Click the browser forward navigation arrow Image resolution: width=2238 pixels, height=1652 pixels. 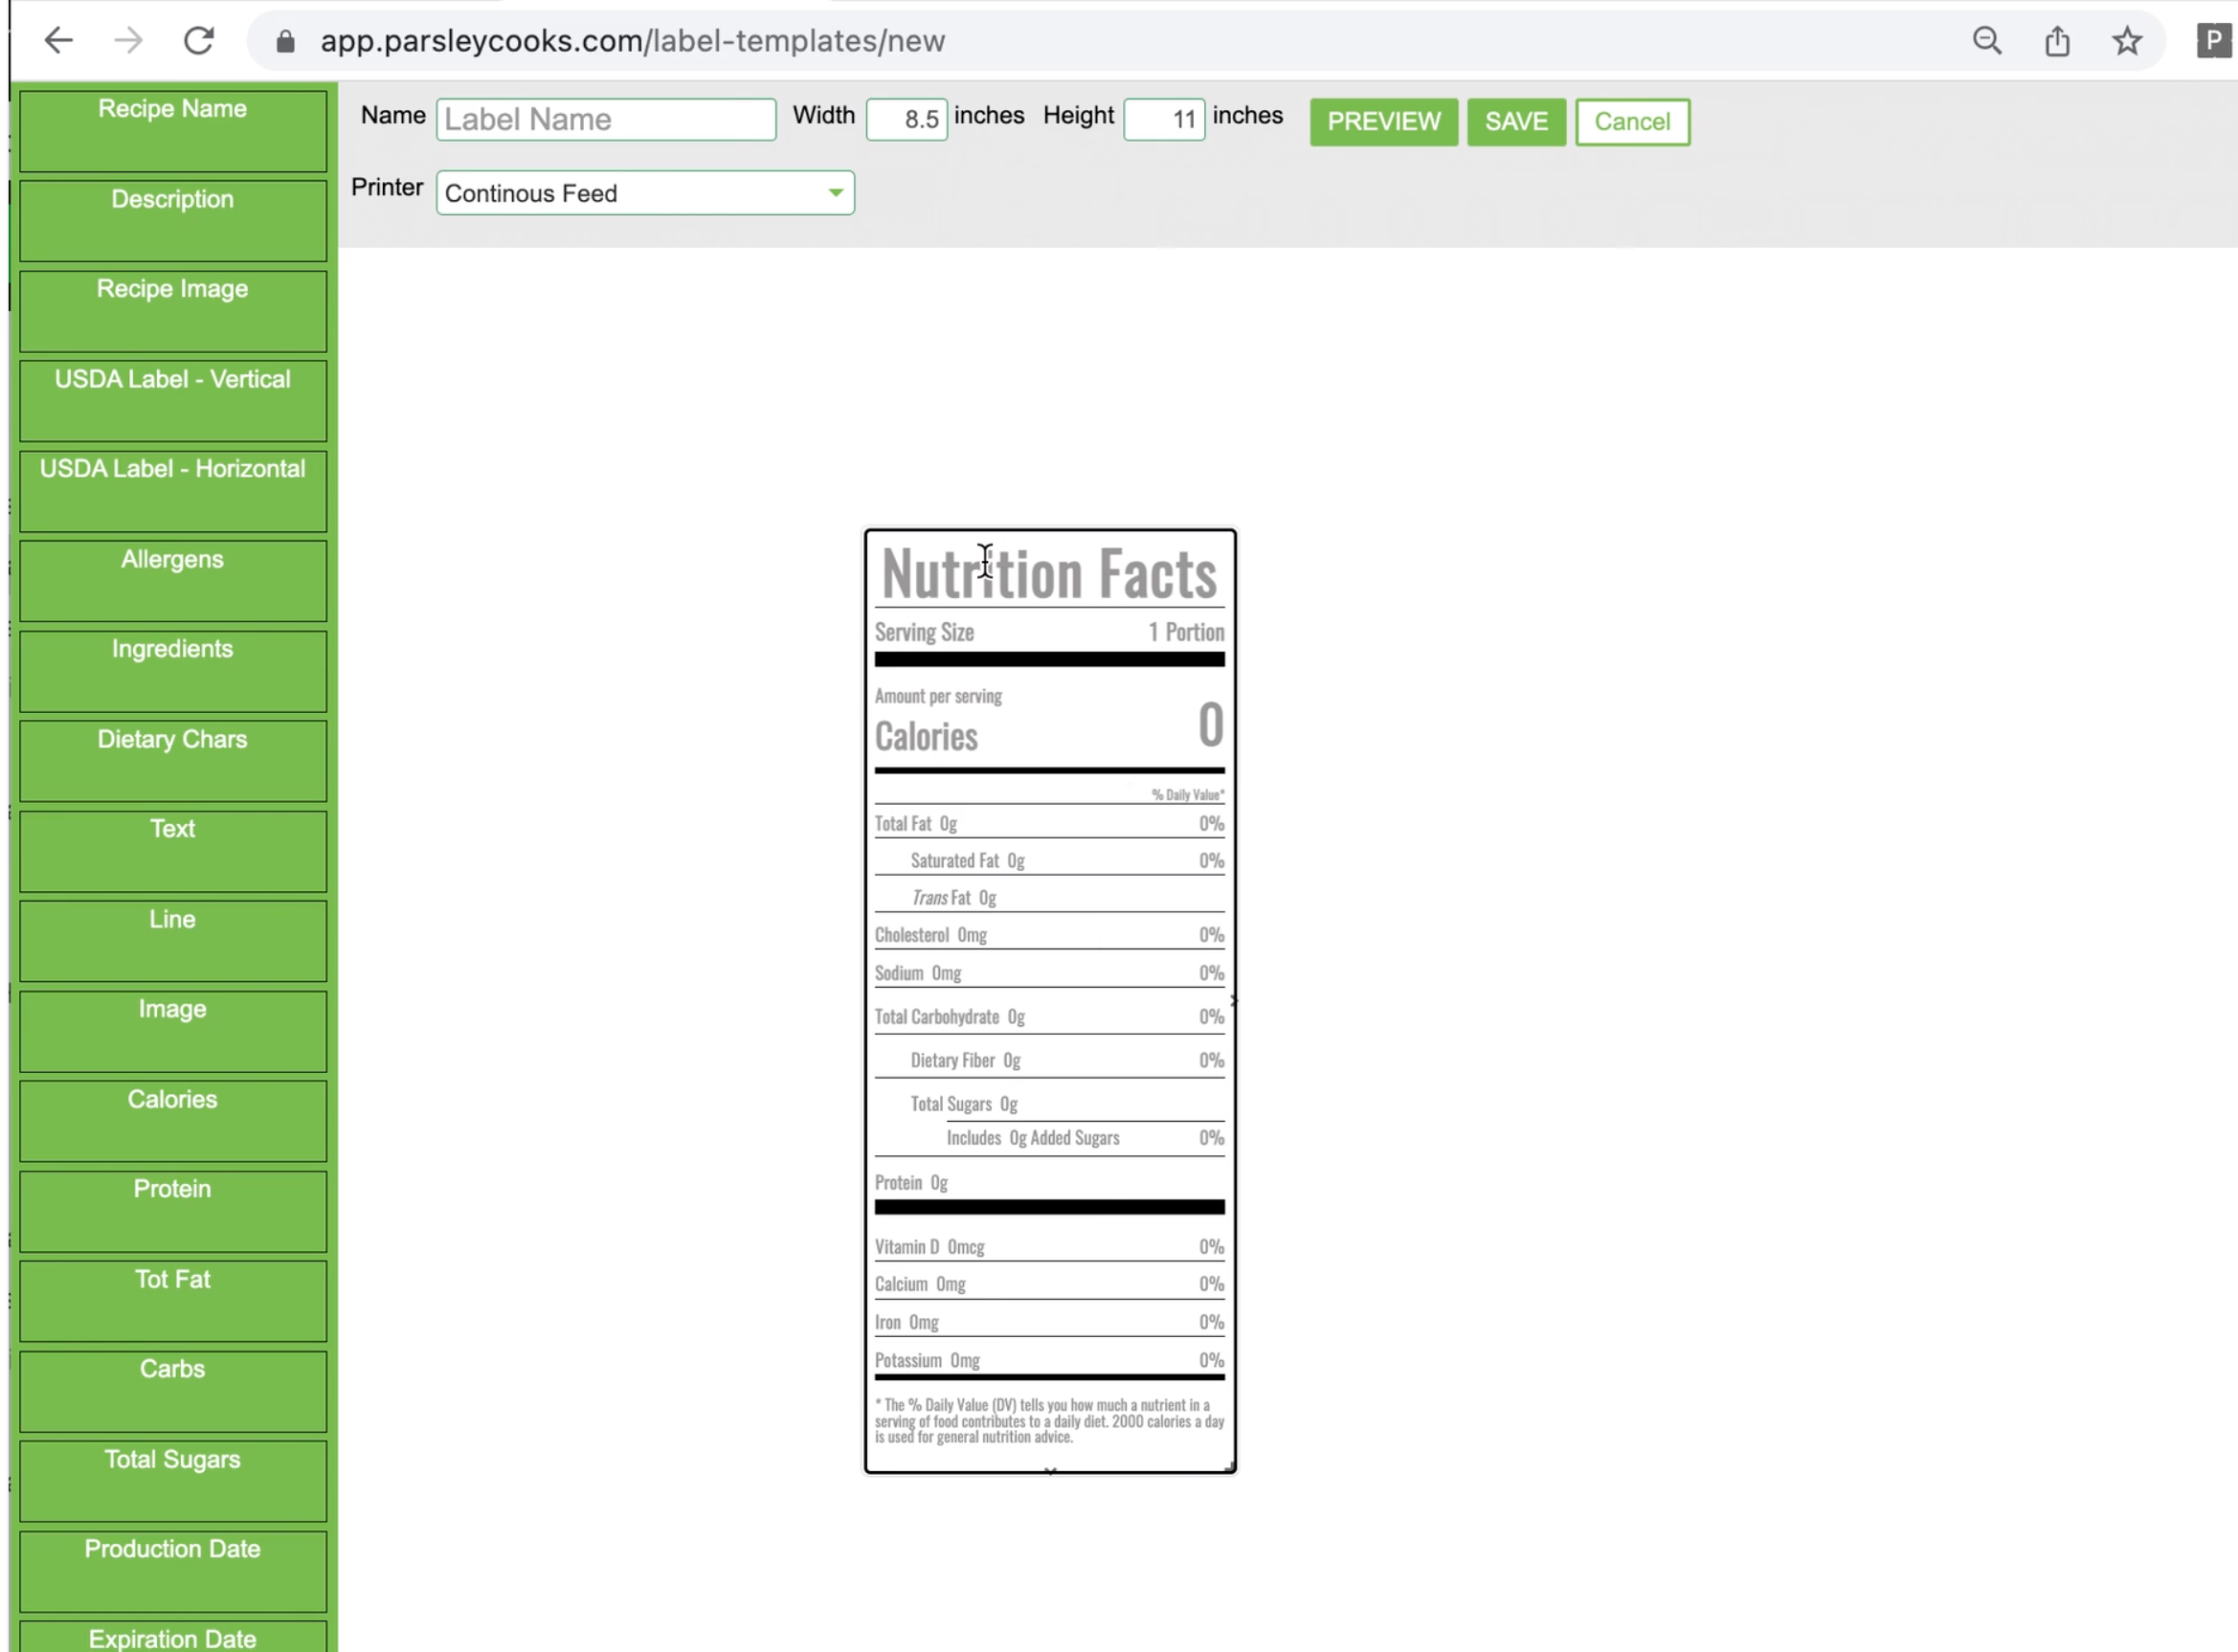point(127,40)
